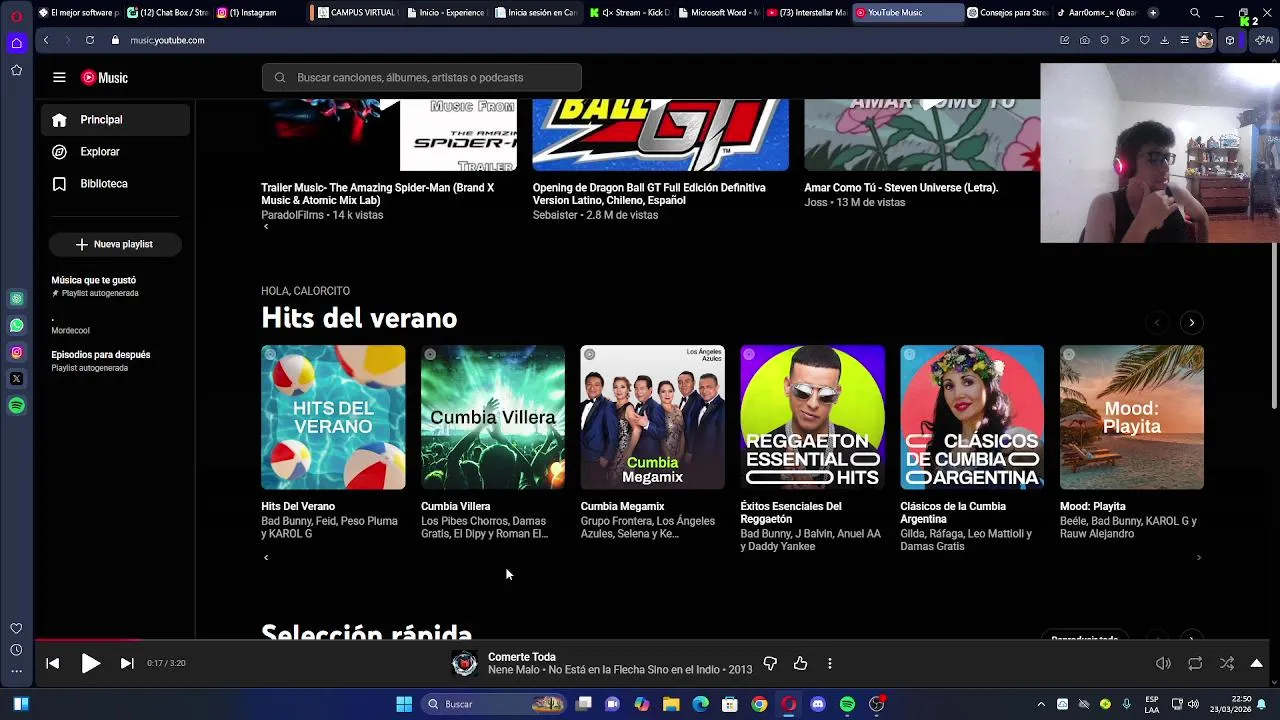
Task: Open X Twitter in Opera sidebar
Action: (16, 379)
